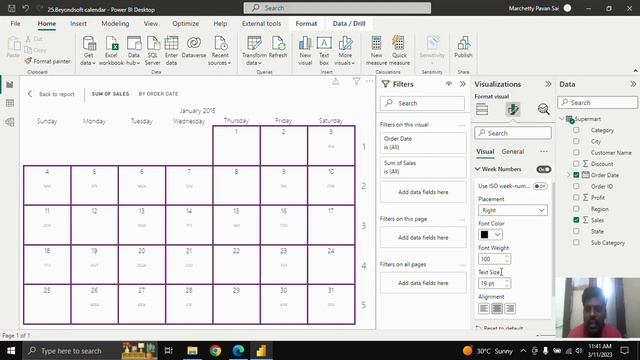Switch to General format tab
The height and width of the screenshot is (360, 640).
tap(513, 151)
